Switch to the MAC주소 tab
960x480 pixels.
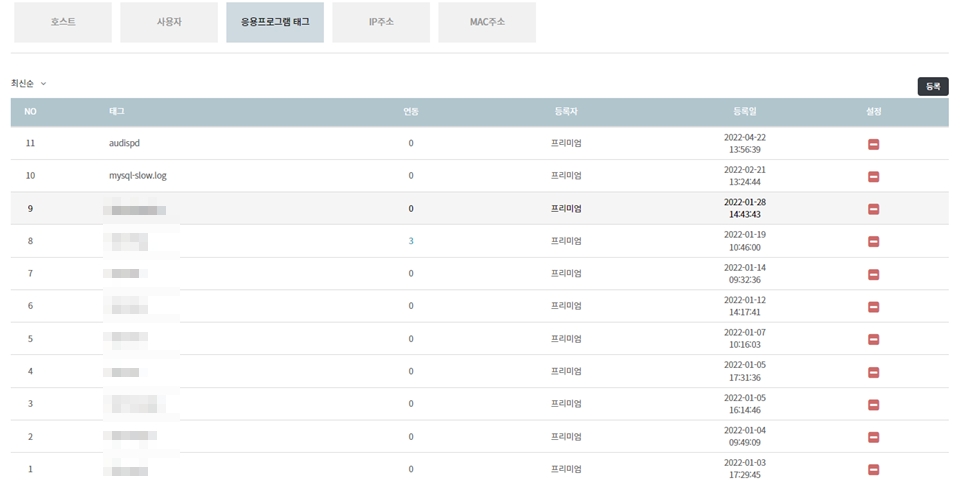coord(487,22)
